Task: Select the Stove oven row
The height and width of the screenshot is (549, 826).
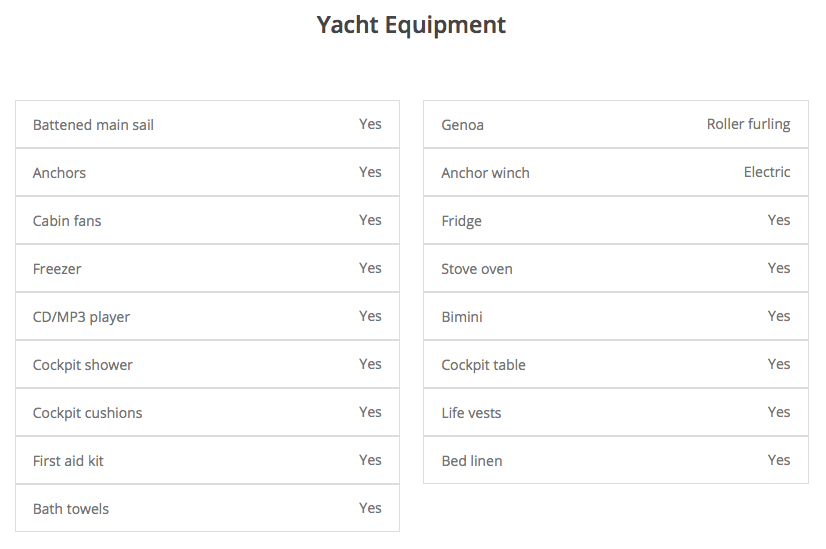Action: (x=615, y=269)
